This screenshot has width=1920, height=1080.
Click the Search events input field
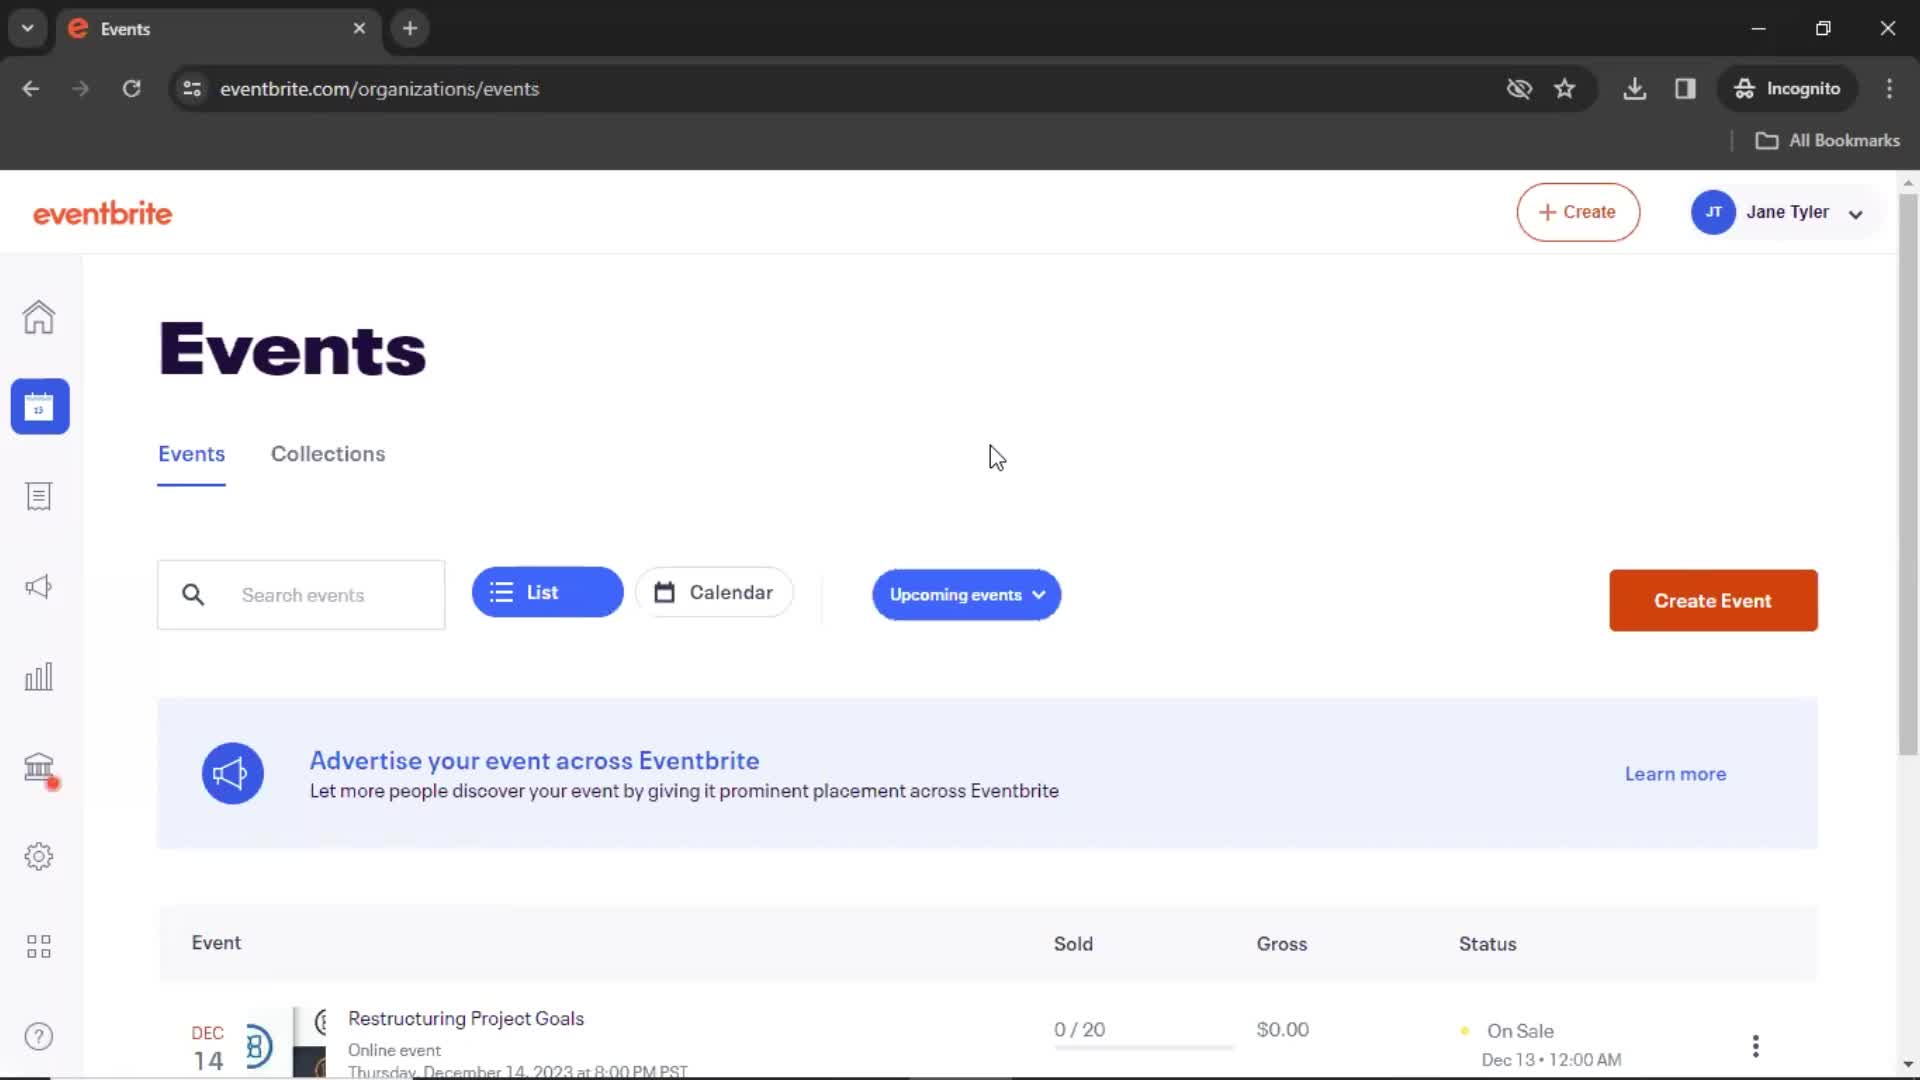301,595
